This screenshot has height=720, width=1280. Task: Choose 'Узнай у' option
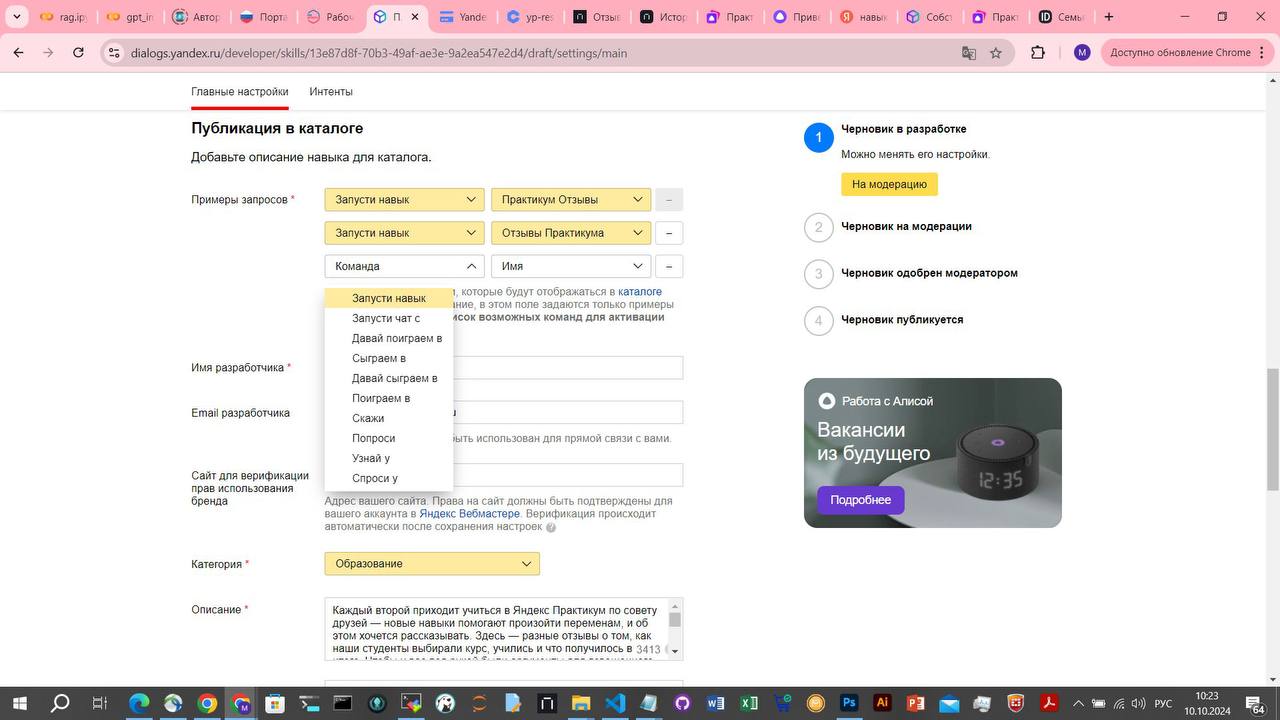[389, 458]
